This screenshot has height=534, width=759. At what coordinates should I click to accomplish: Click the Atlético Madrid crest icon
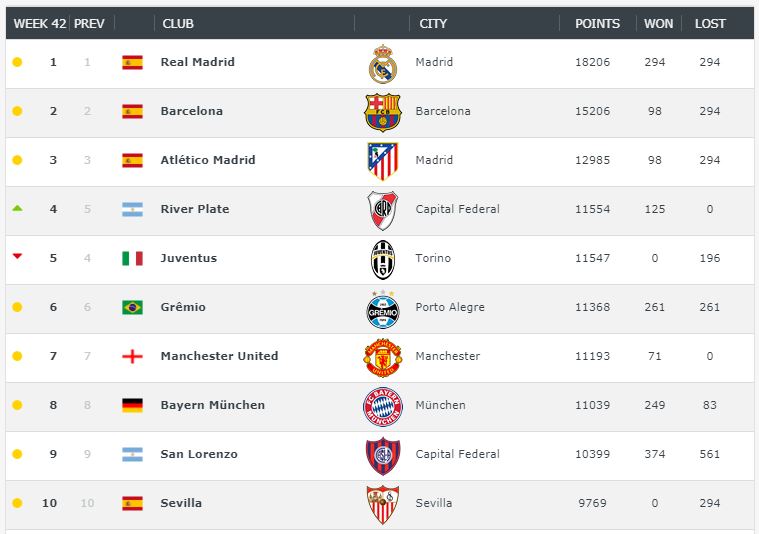tap(383, 161)
